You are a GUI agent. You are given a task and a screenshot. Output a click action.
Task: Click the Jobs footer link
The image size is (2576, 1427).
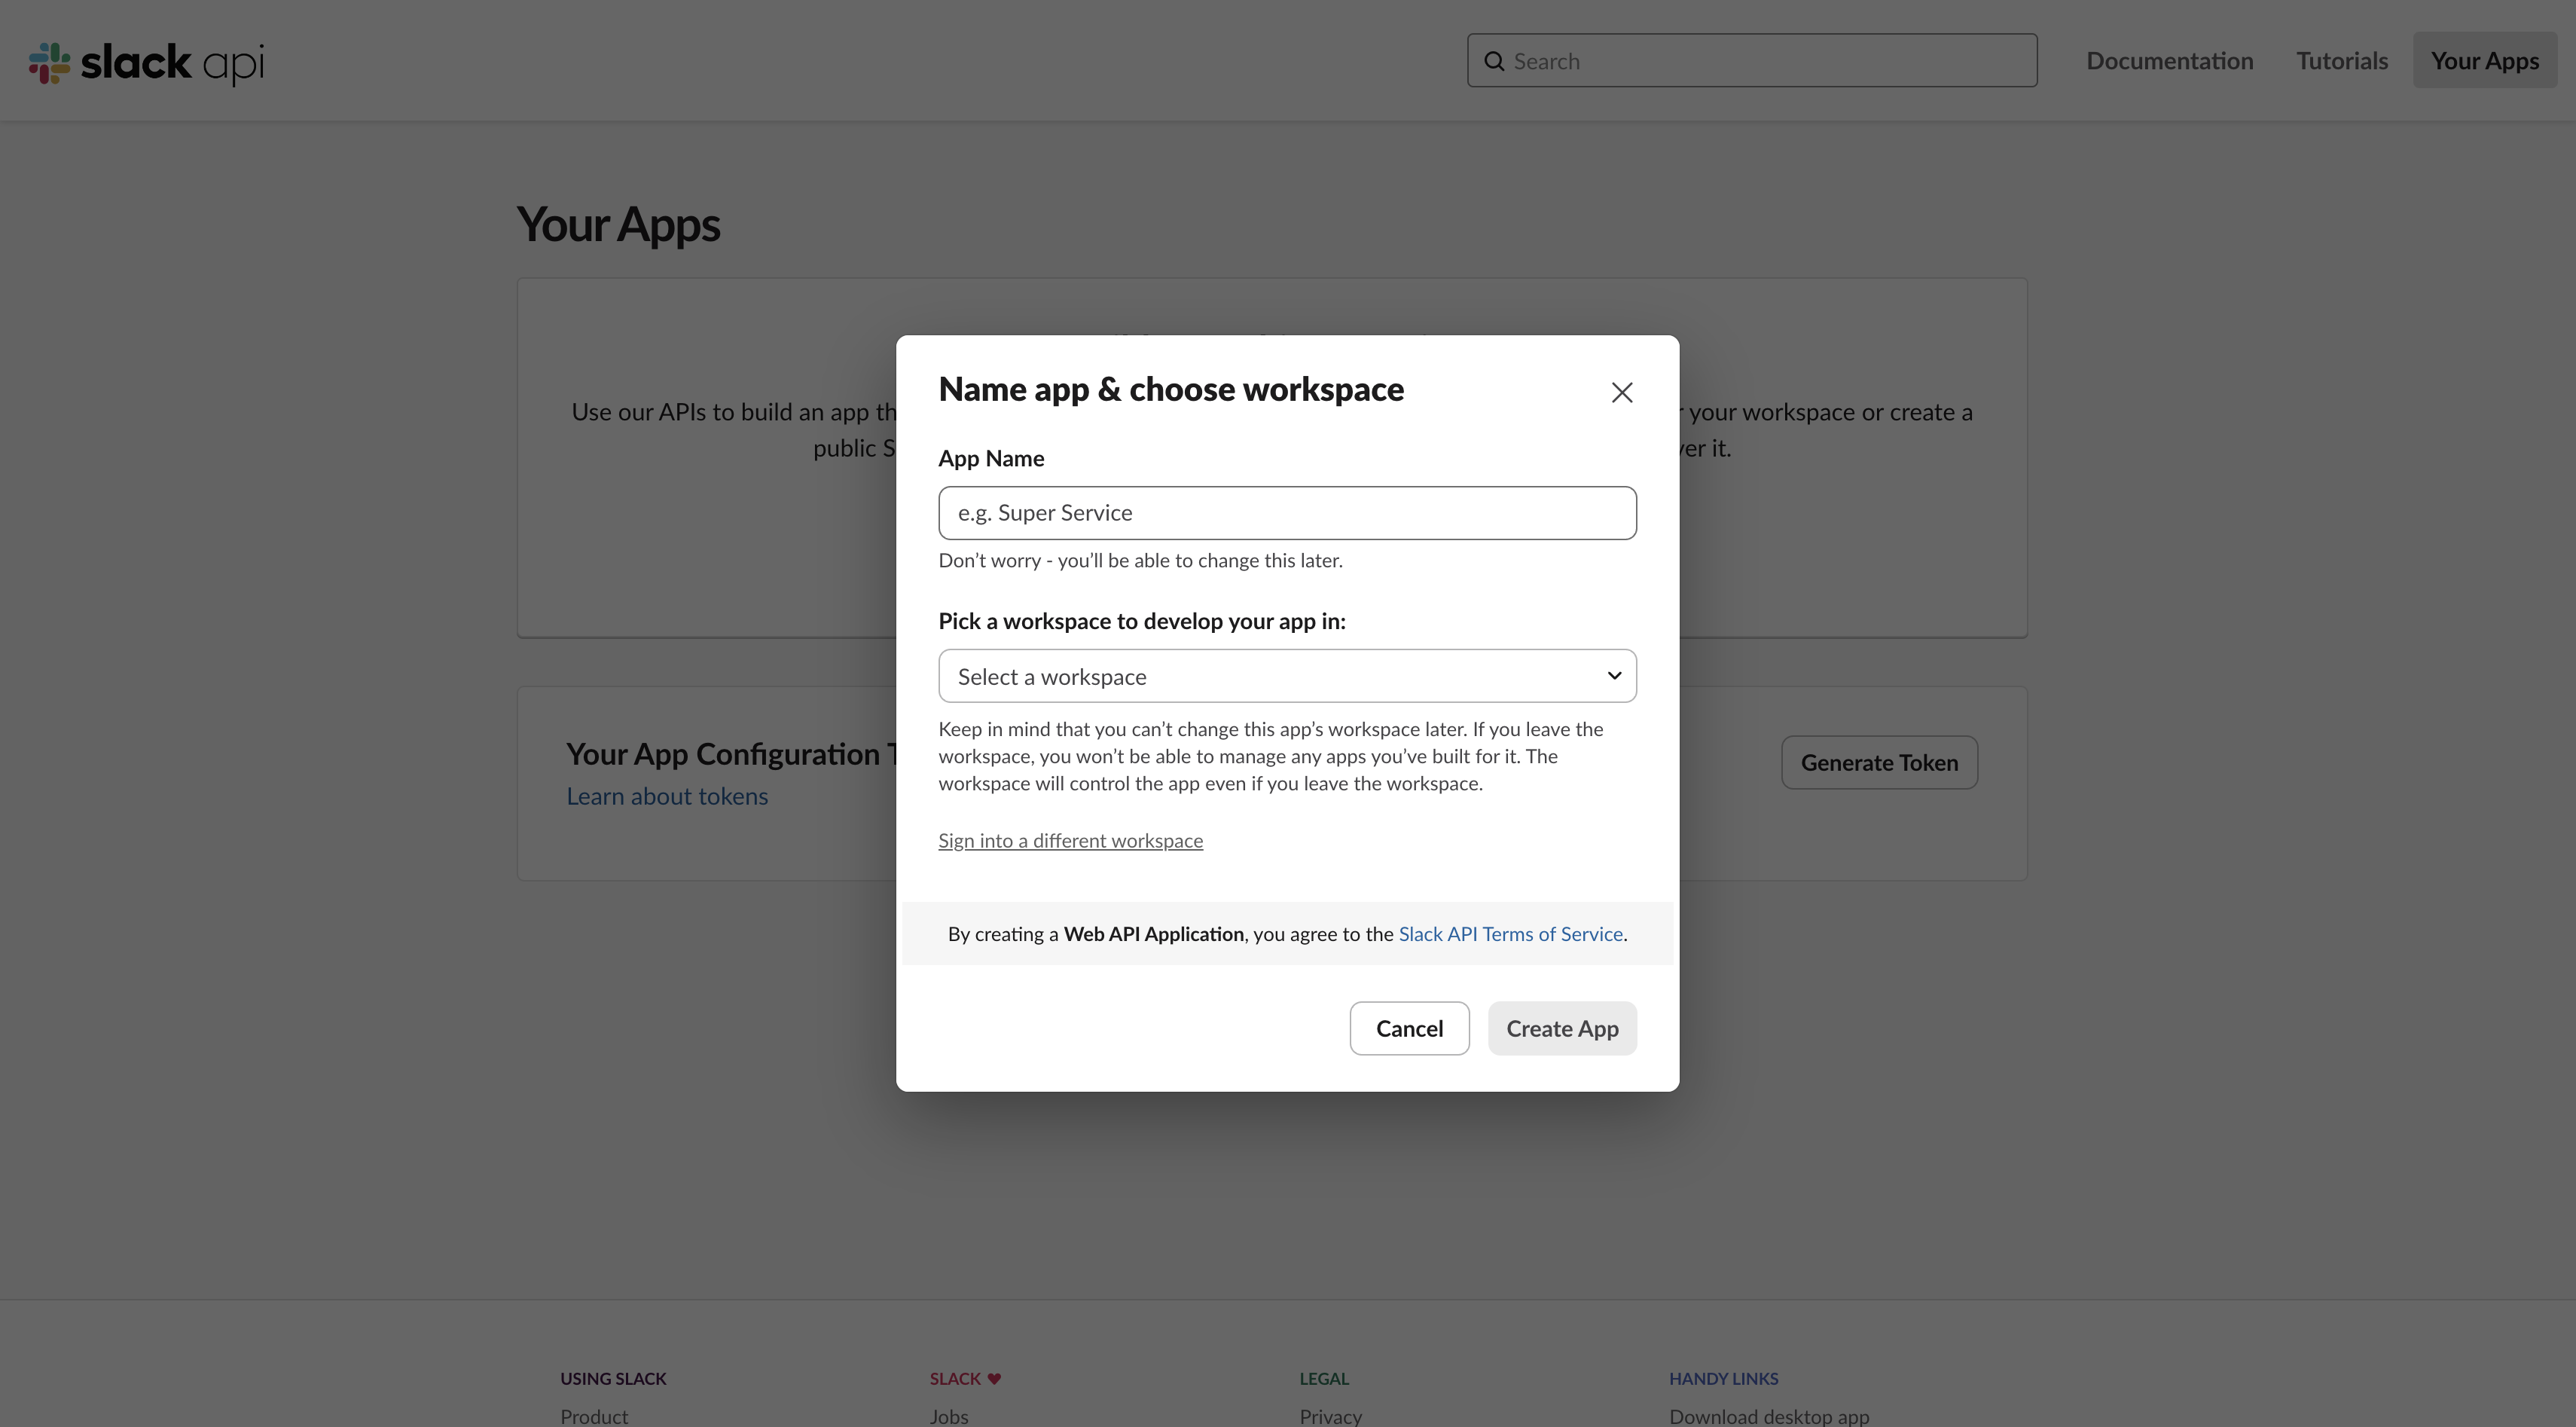[949, 1416]
